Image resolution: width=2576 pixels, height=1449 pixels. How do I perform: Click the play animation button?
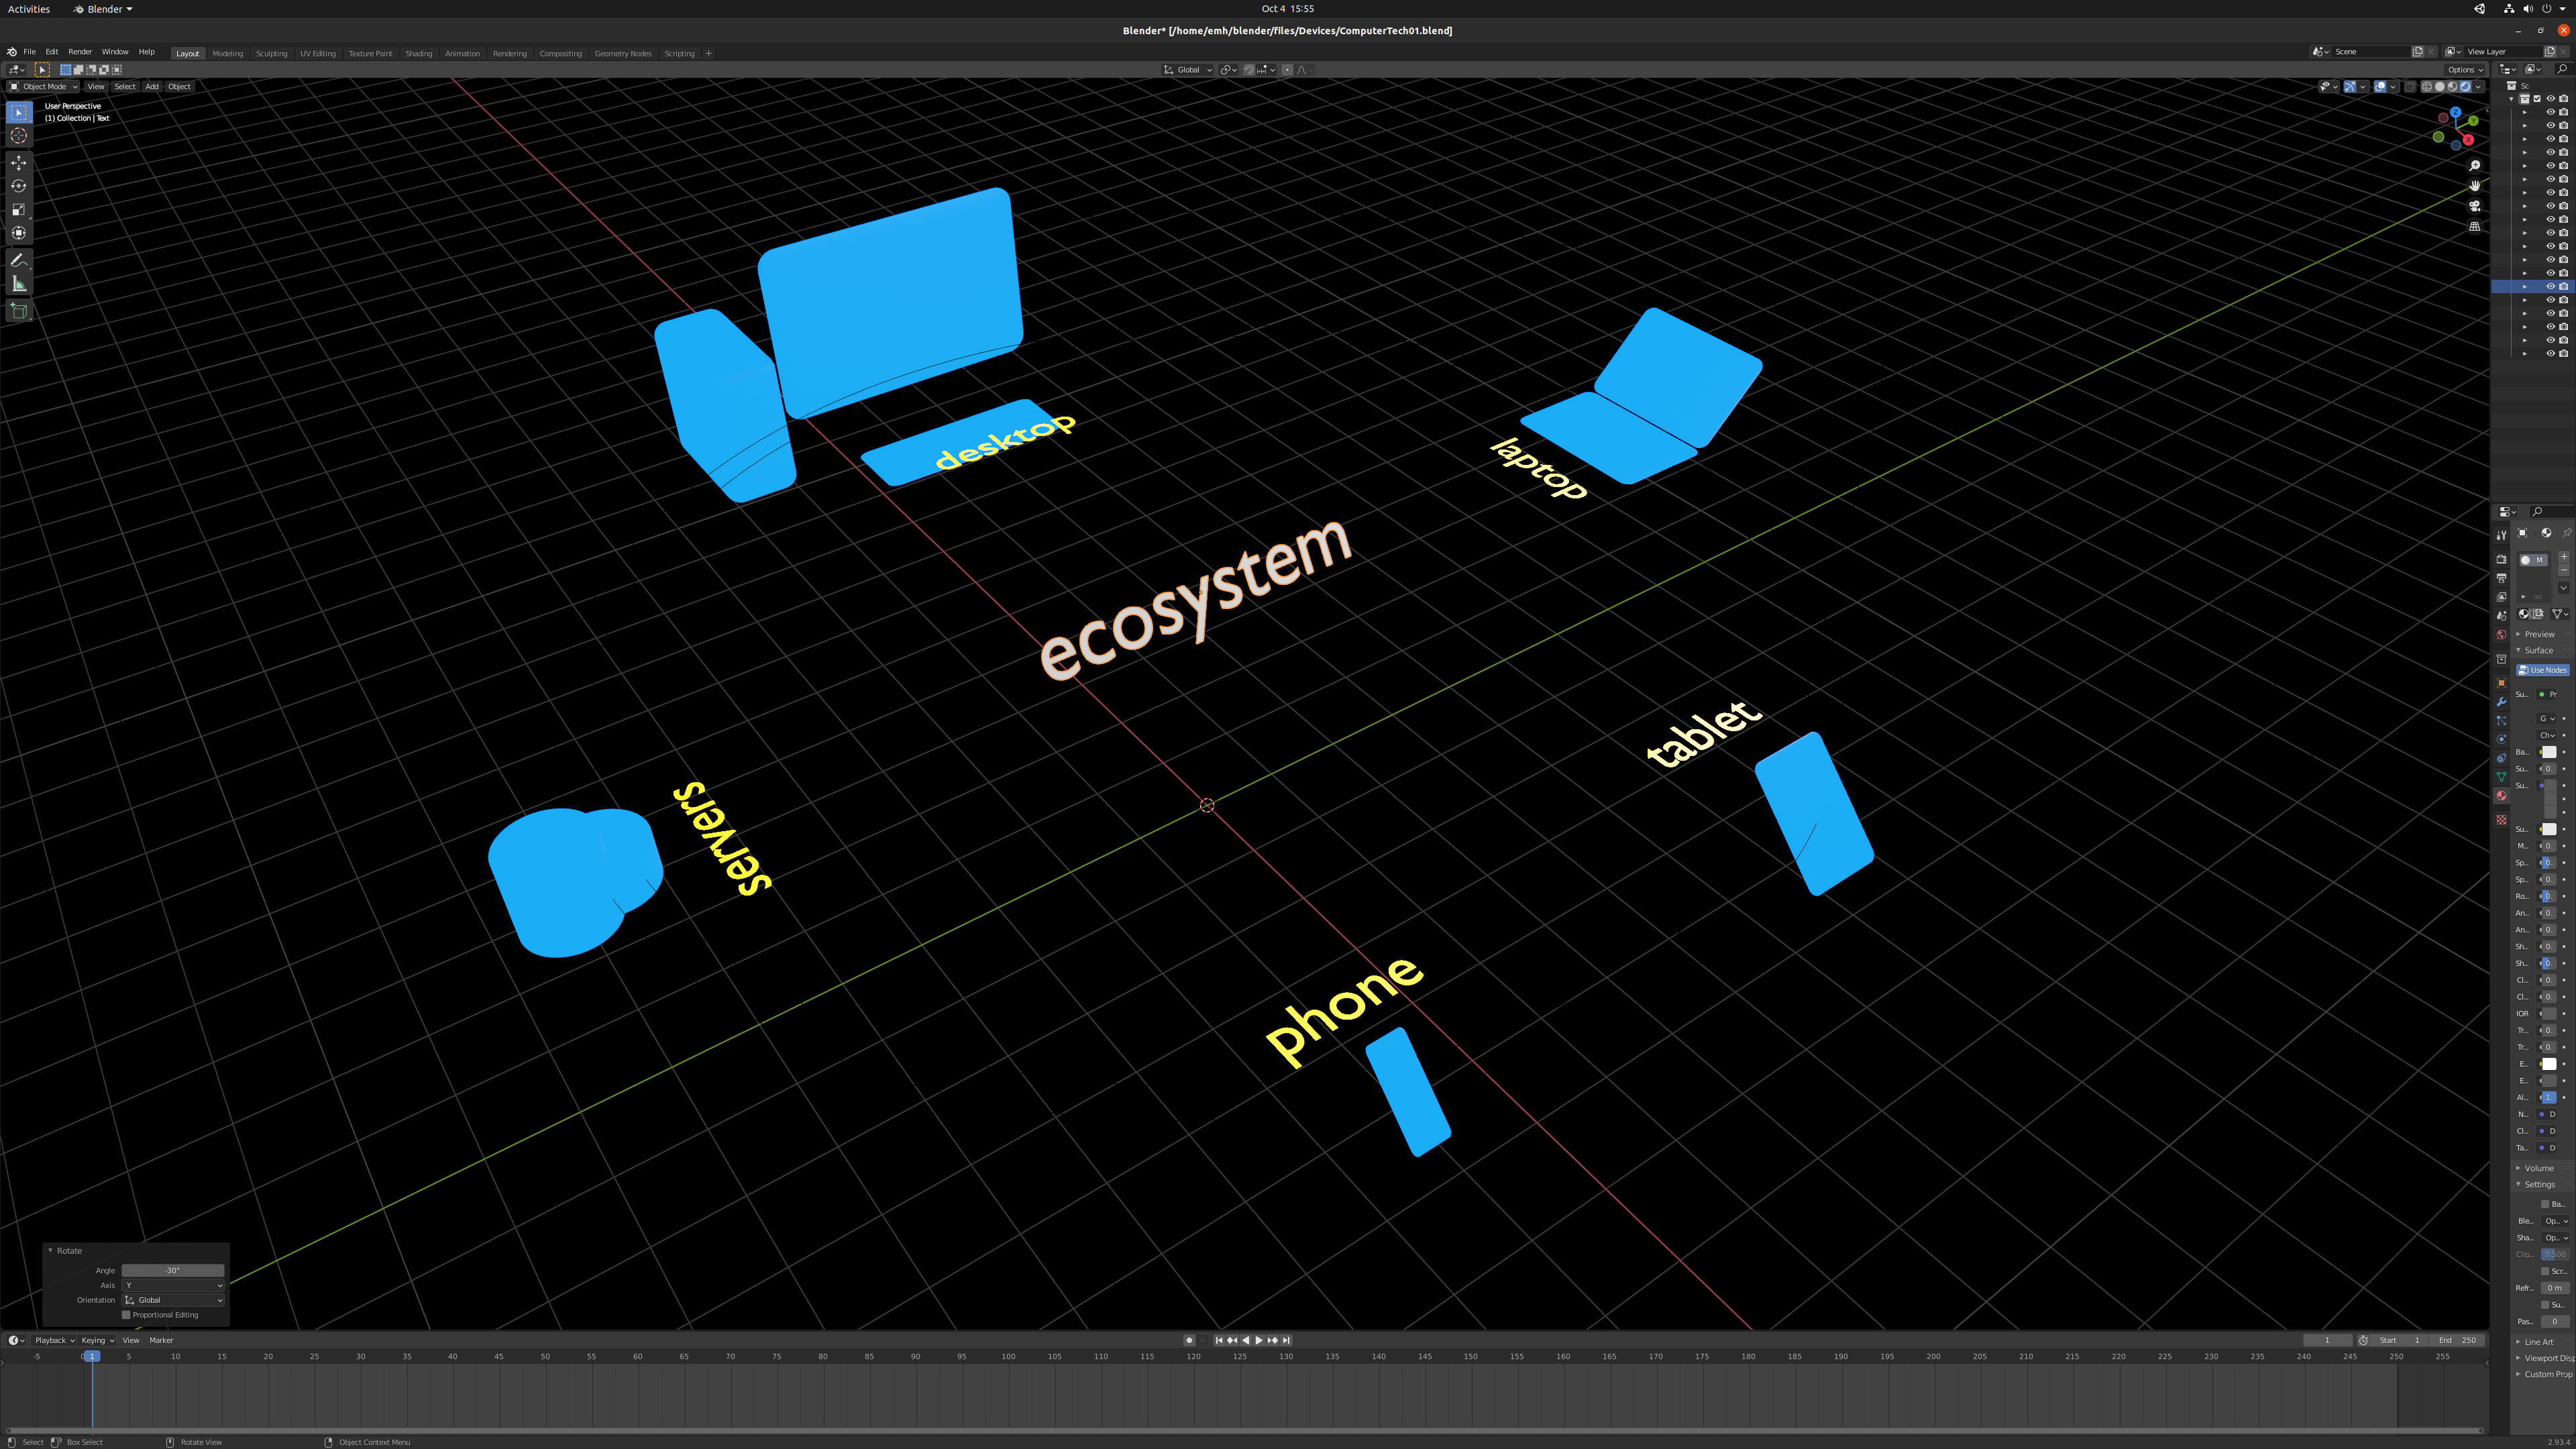[1259, 1341]
